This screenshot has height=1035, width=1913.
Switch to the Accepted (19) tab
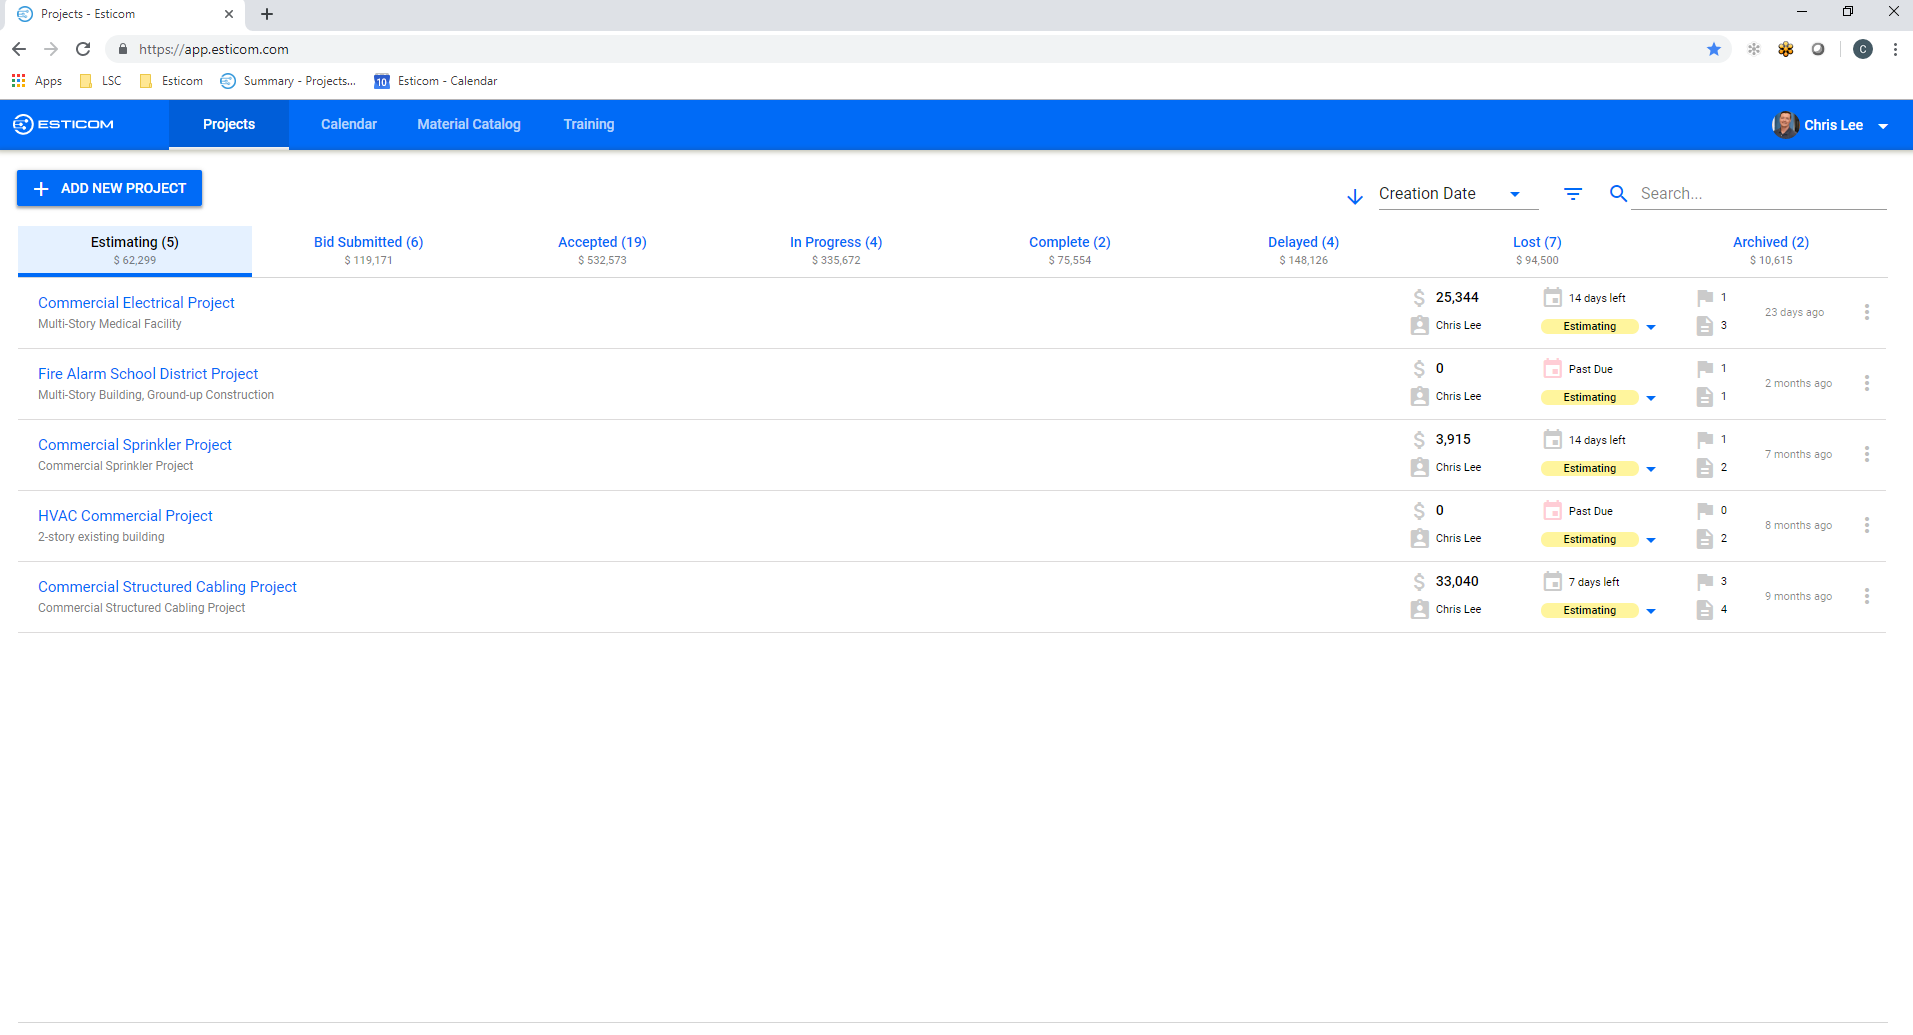[602, 250]
